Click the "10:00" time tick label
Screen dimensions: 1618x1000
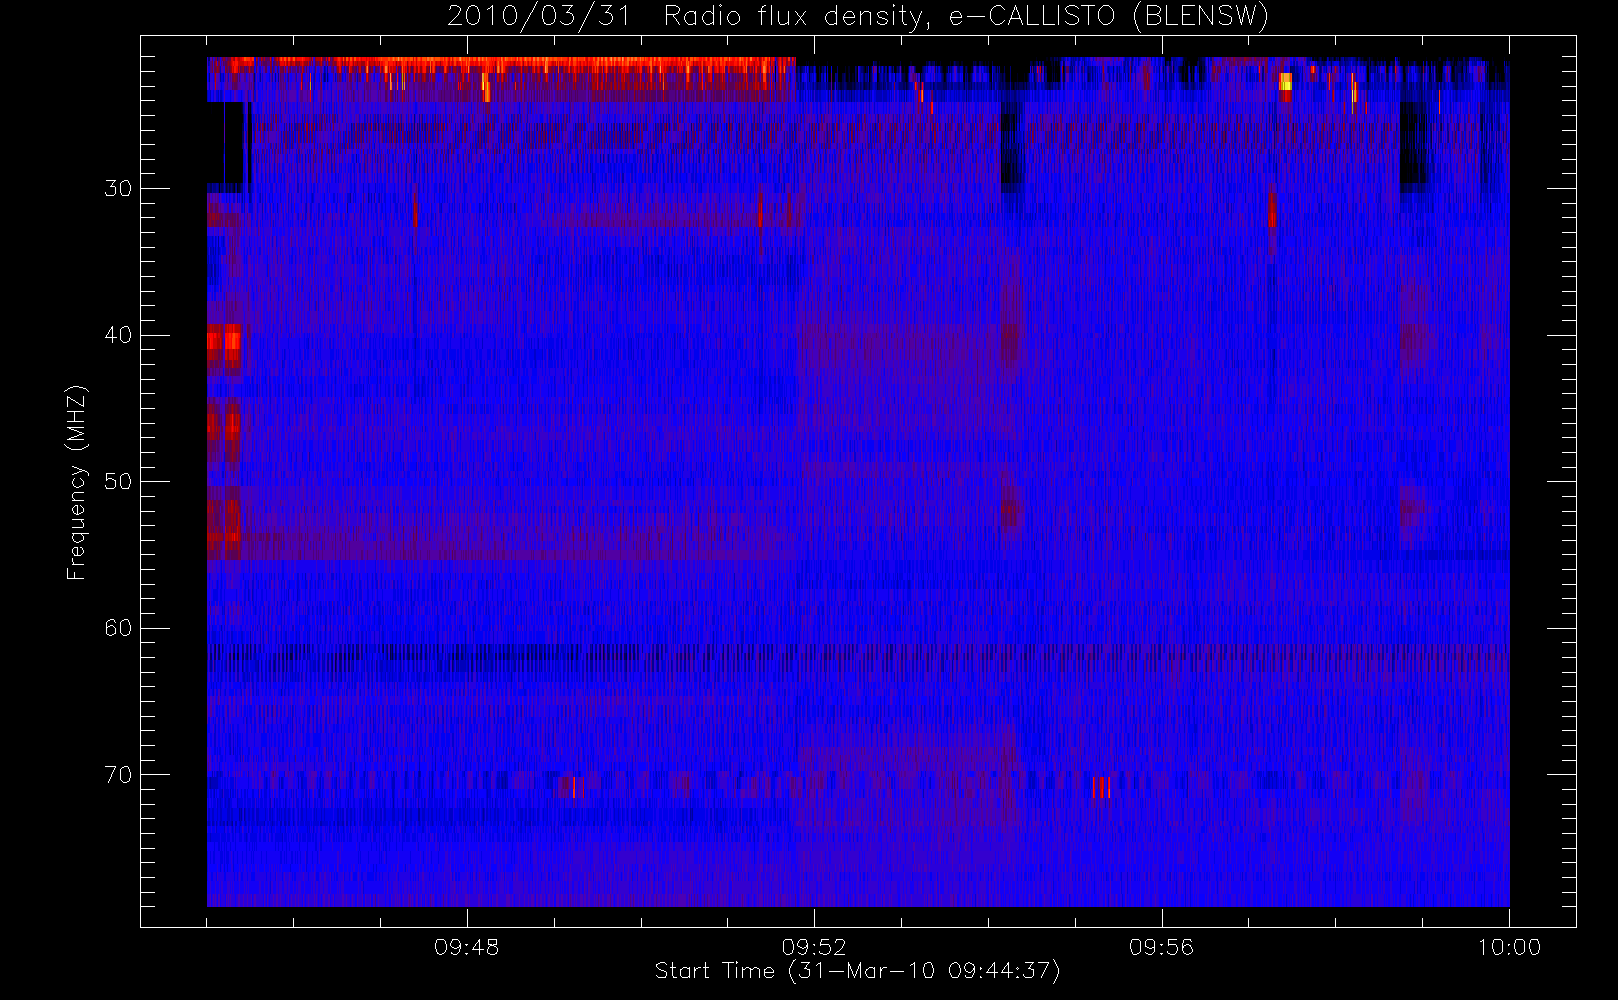1509,947
